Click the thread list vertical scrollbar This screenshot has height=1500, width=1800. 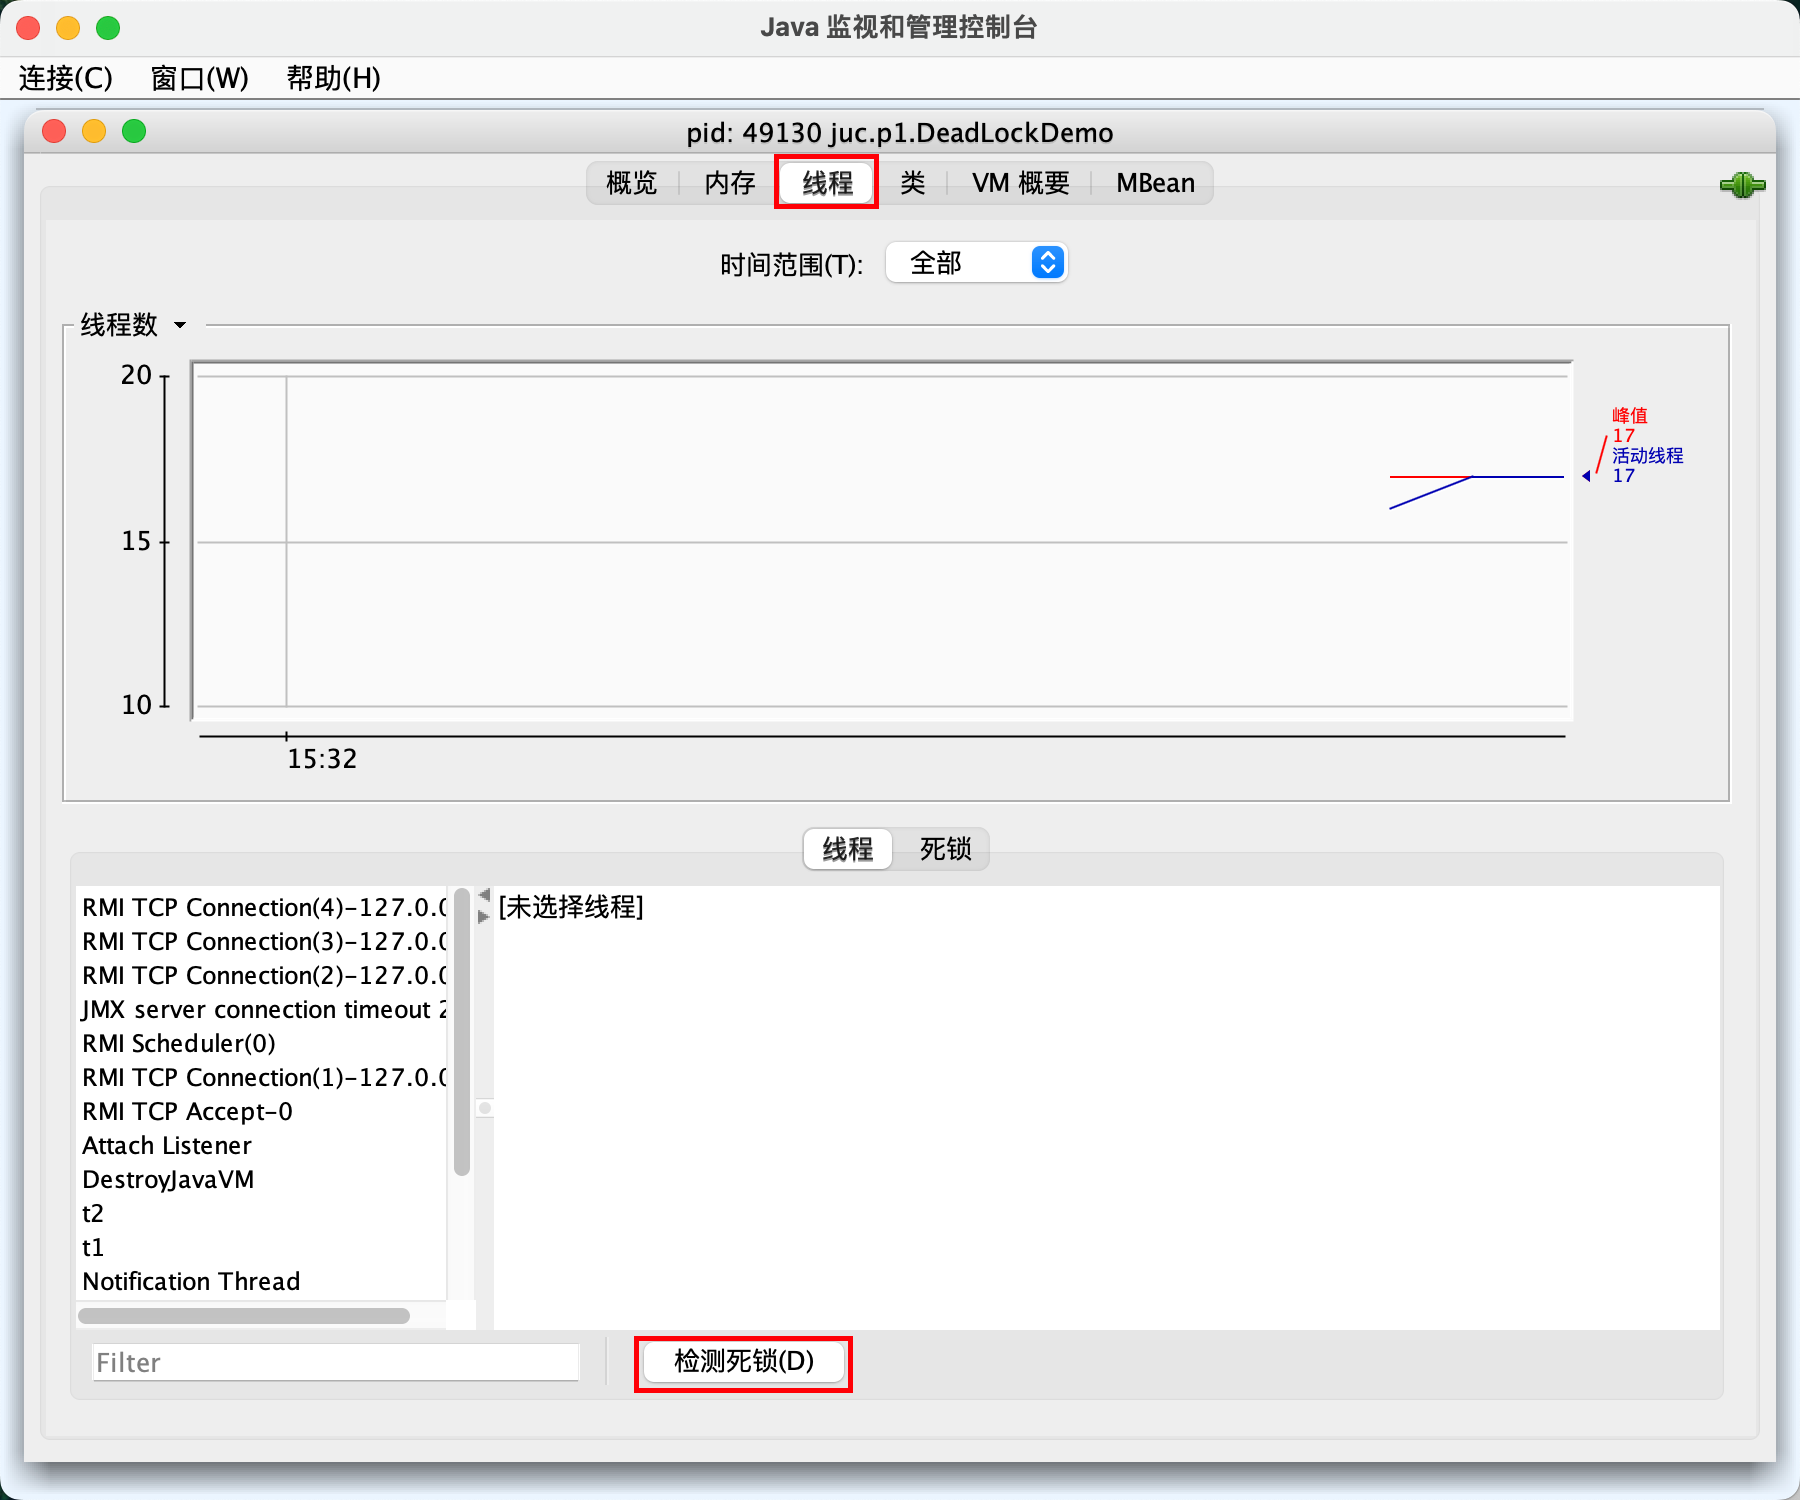pos(461,1032)
